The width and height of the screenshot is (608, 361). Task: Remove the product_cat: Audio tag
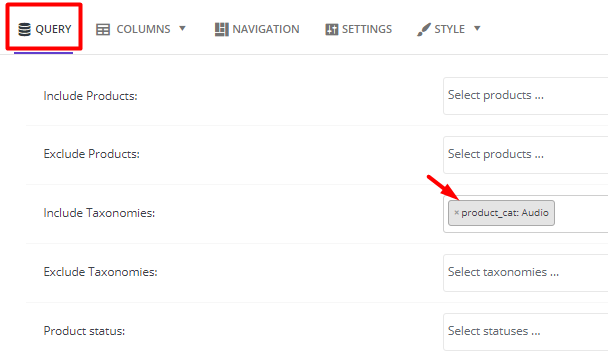coord(456,212)
